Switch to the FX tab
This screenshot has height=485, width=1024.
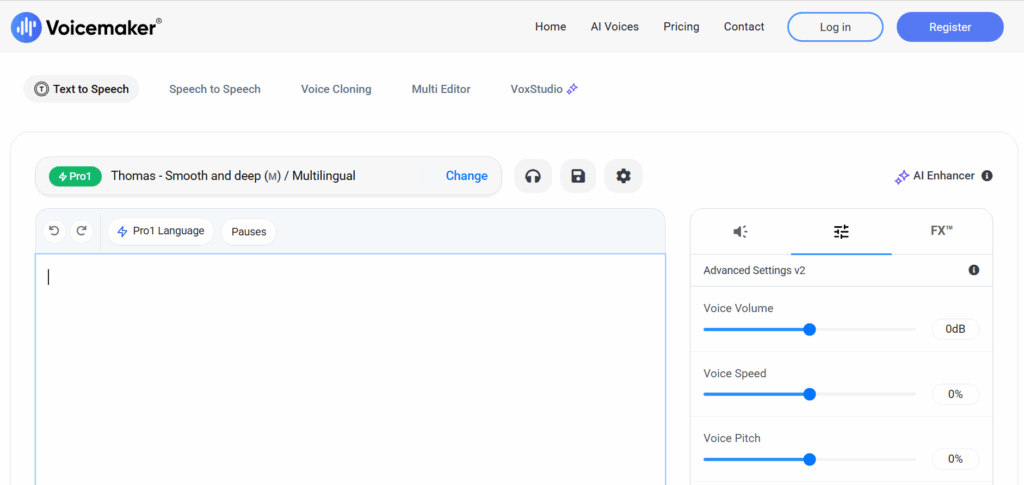pyautogui.click(x=941, y=231)
